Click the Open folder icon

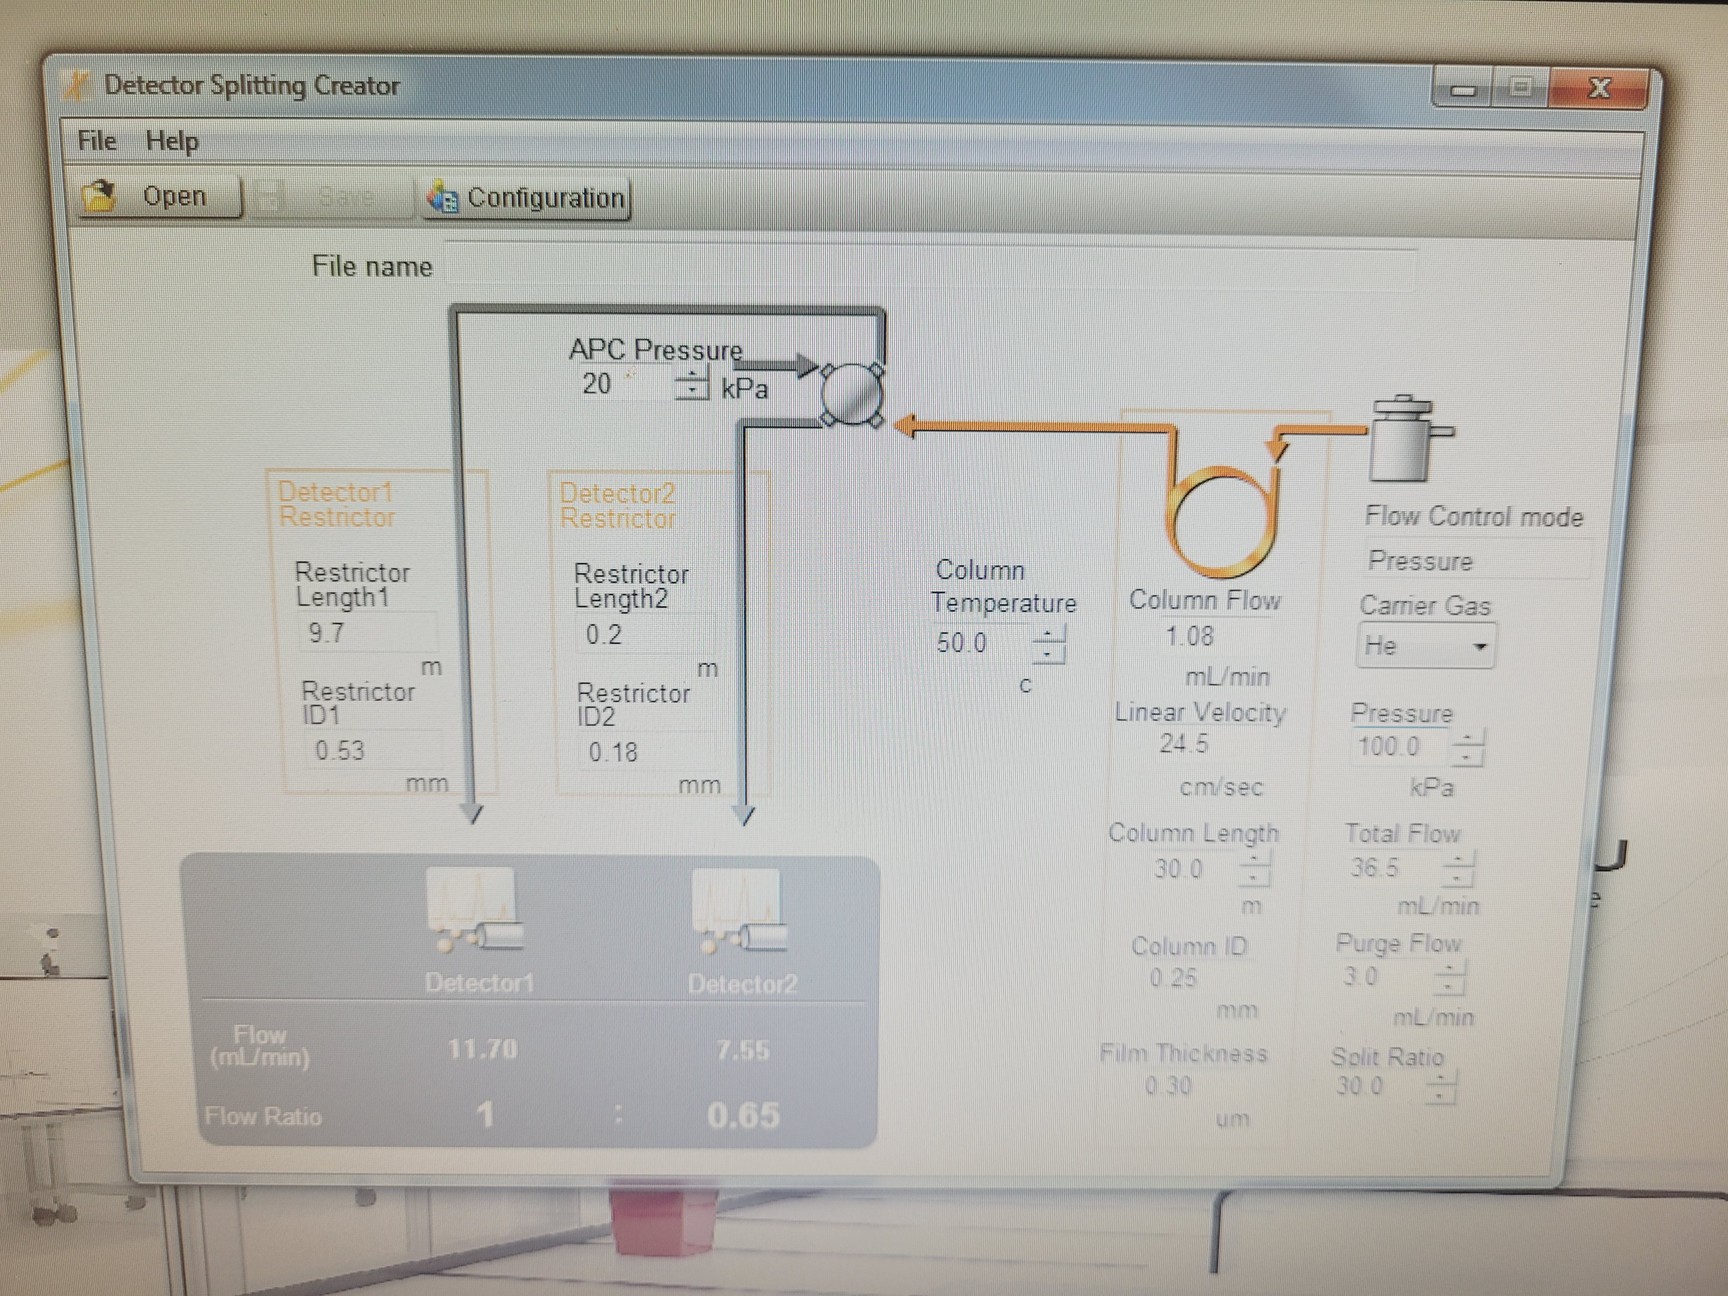(x=100, y=195)
